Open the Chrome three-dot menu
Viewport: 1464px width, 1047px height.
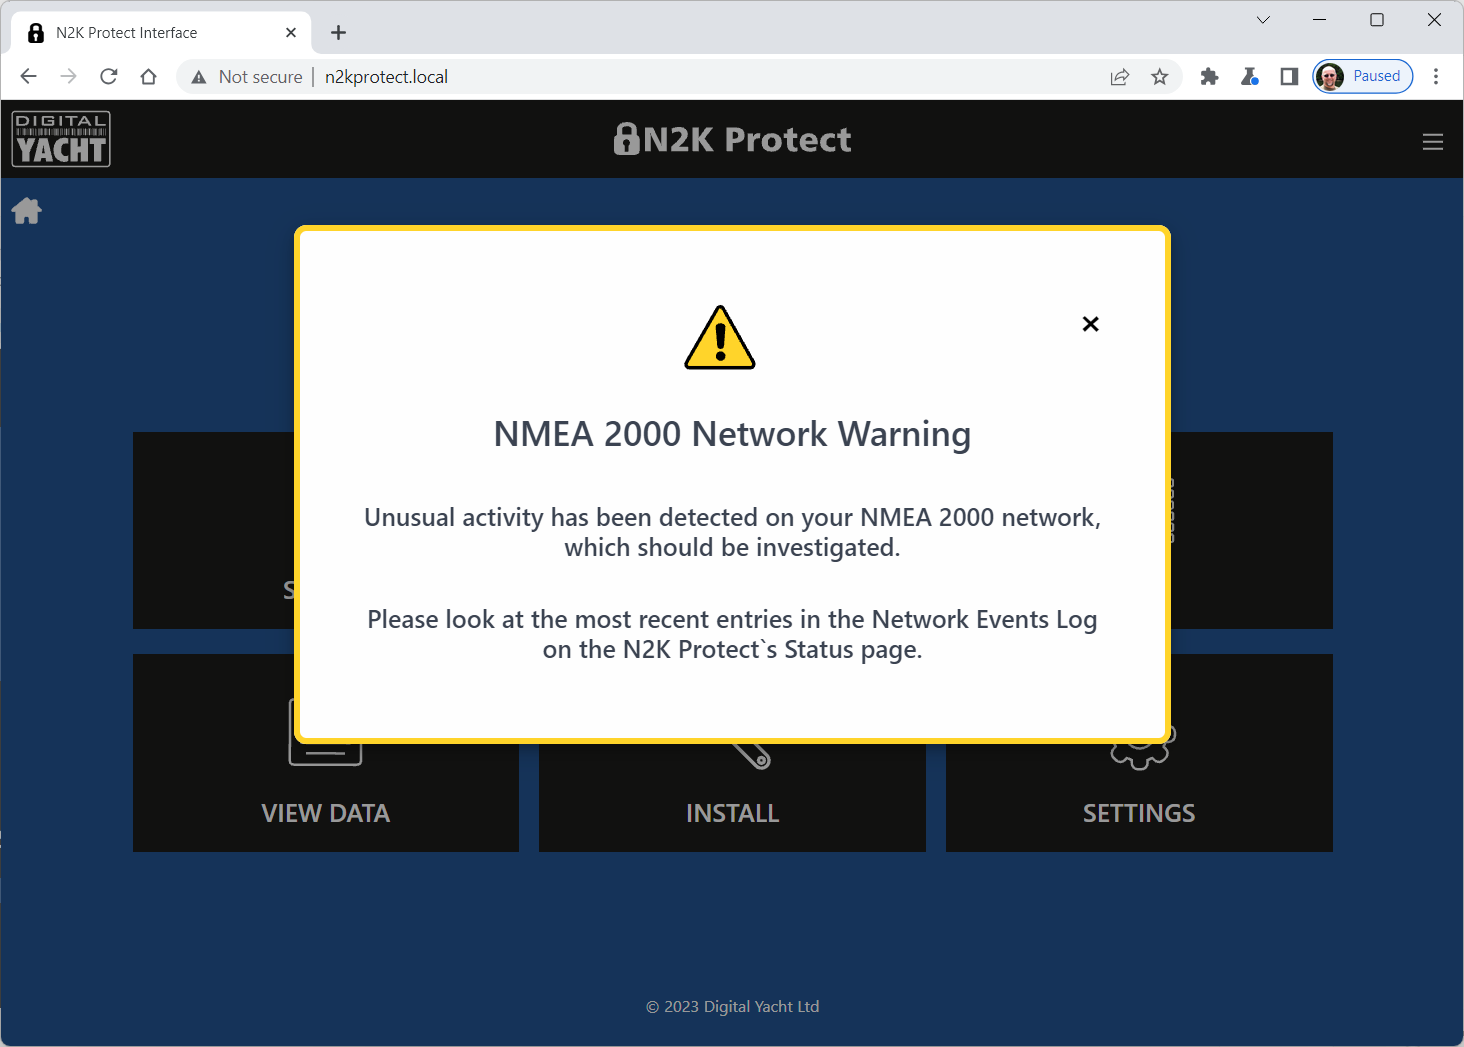coord(1436,77)
